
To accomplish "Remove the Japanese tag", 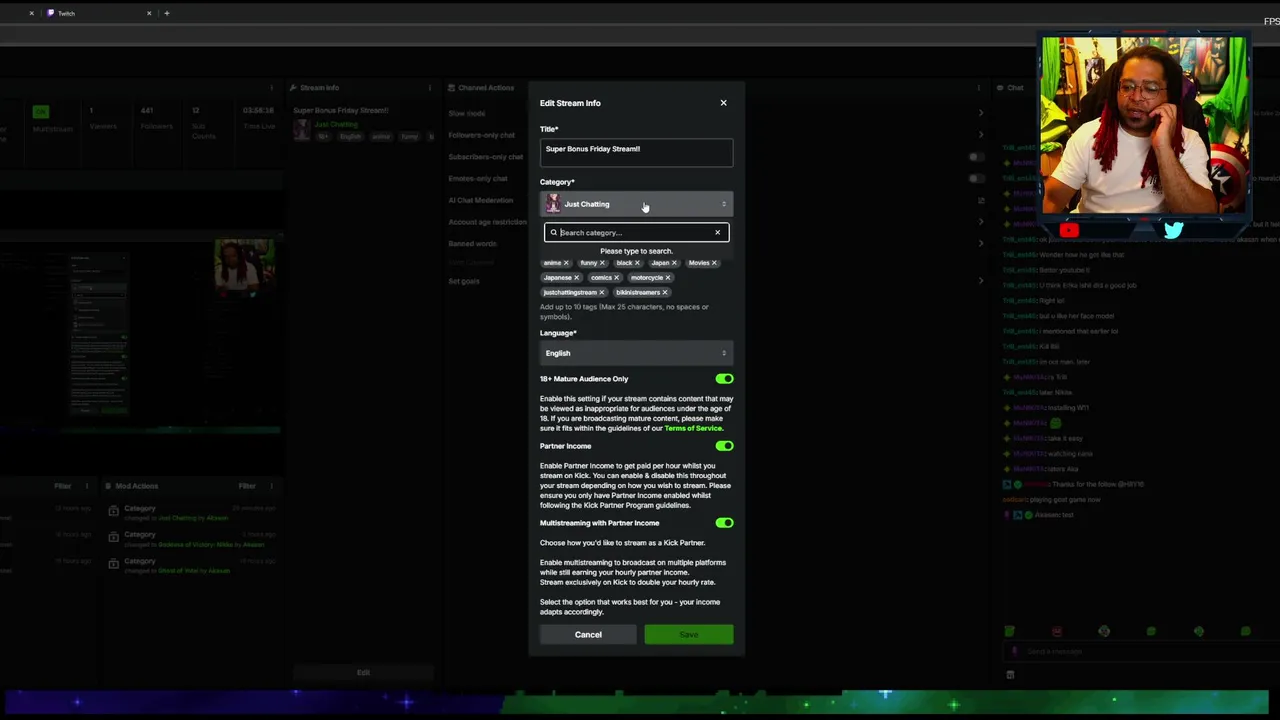I will pos(576,278).
